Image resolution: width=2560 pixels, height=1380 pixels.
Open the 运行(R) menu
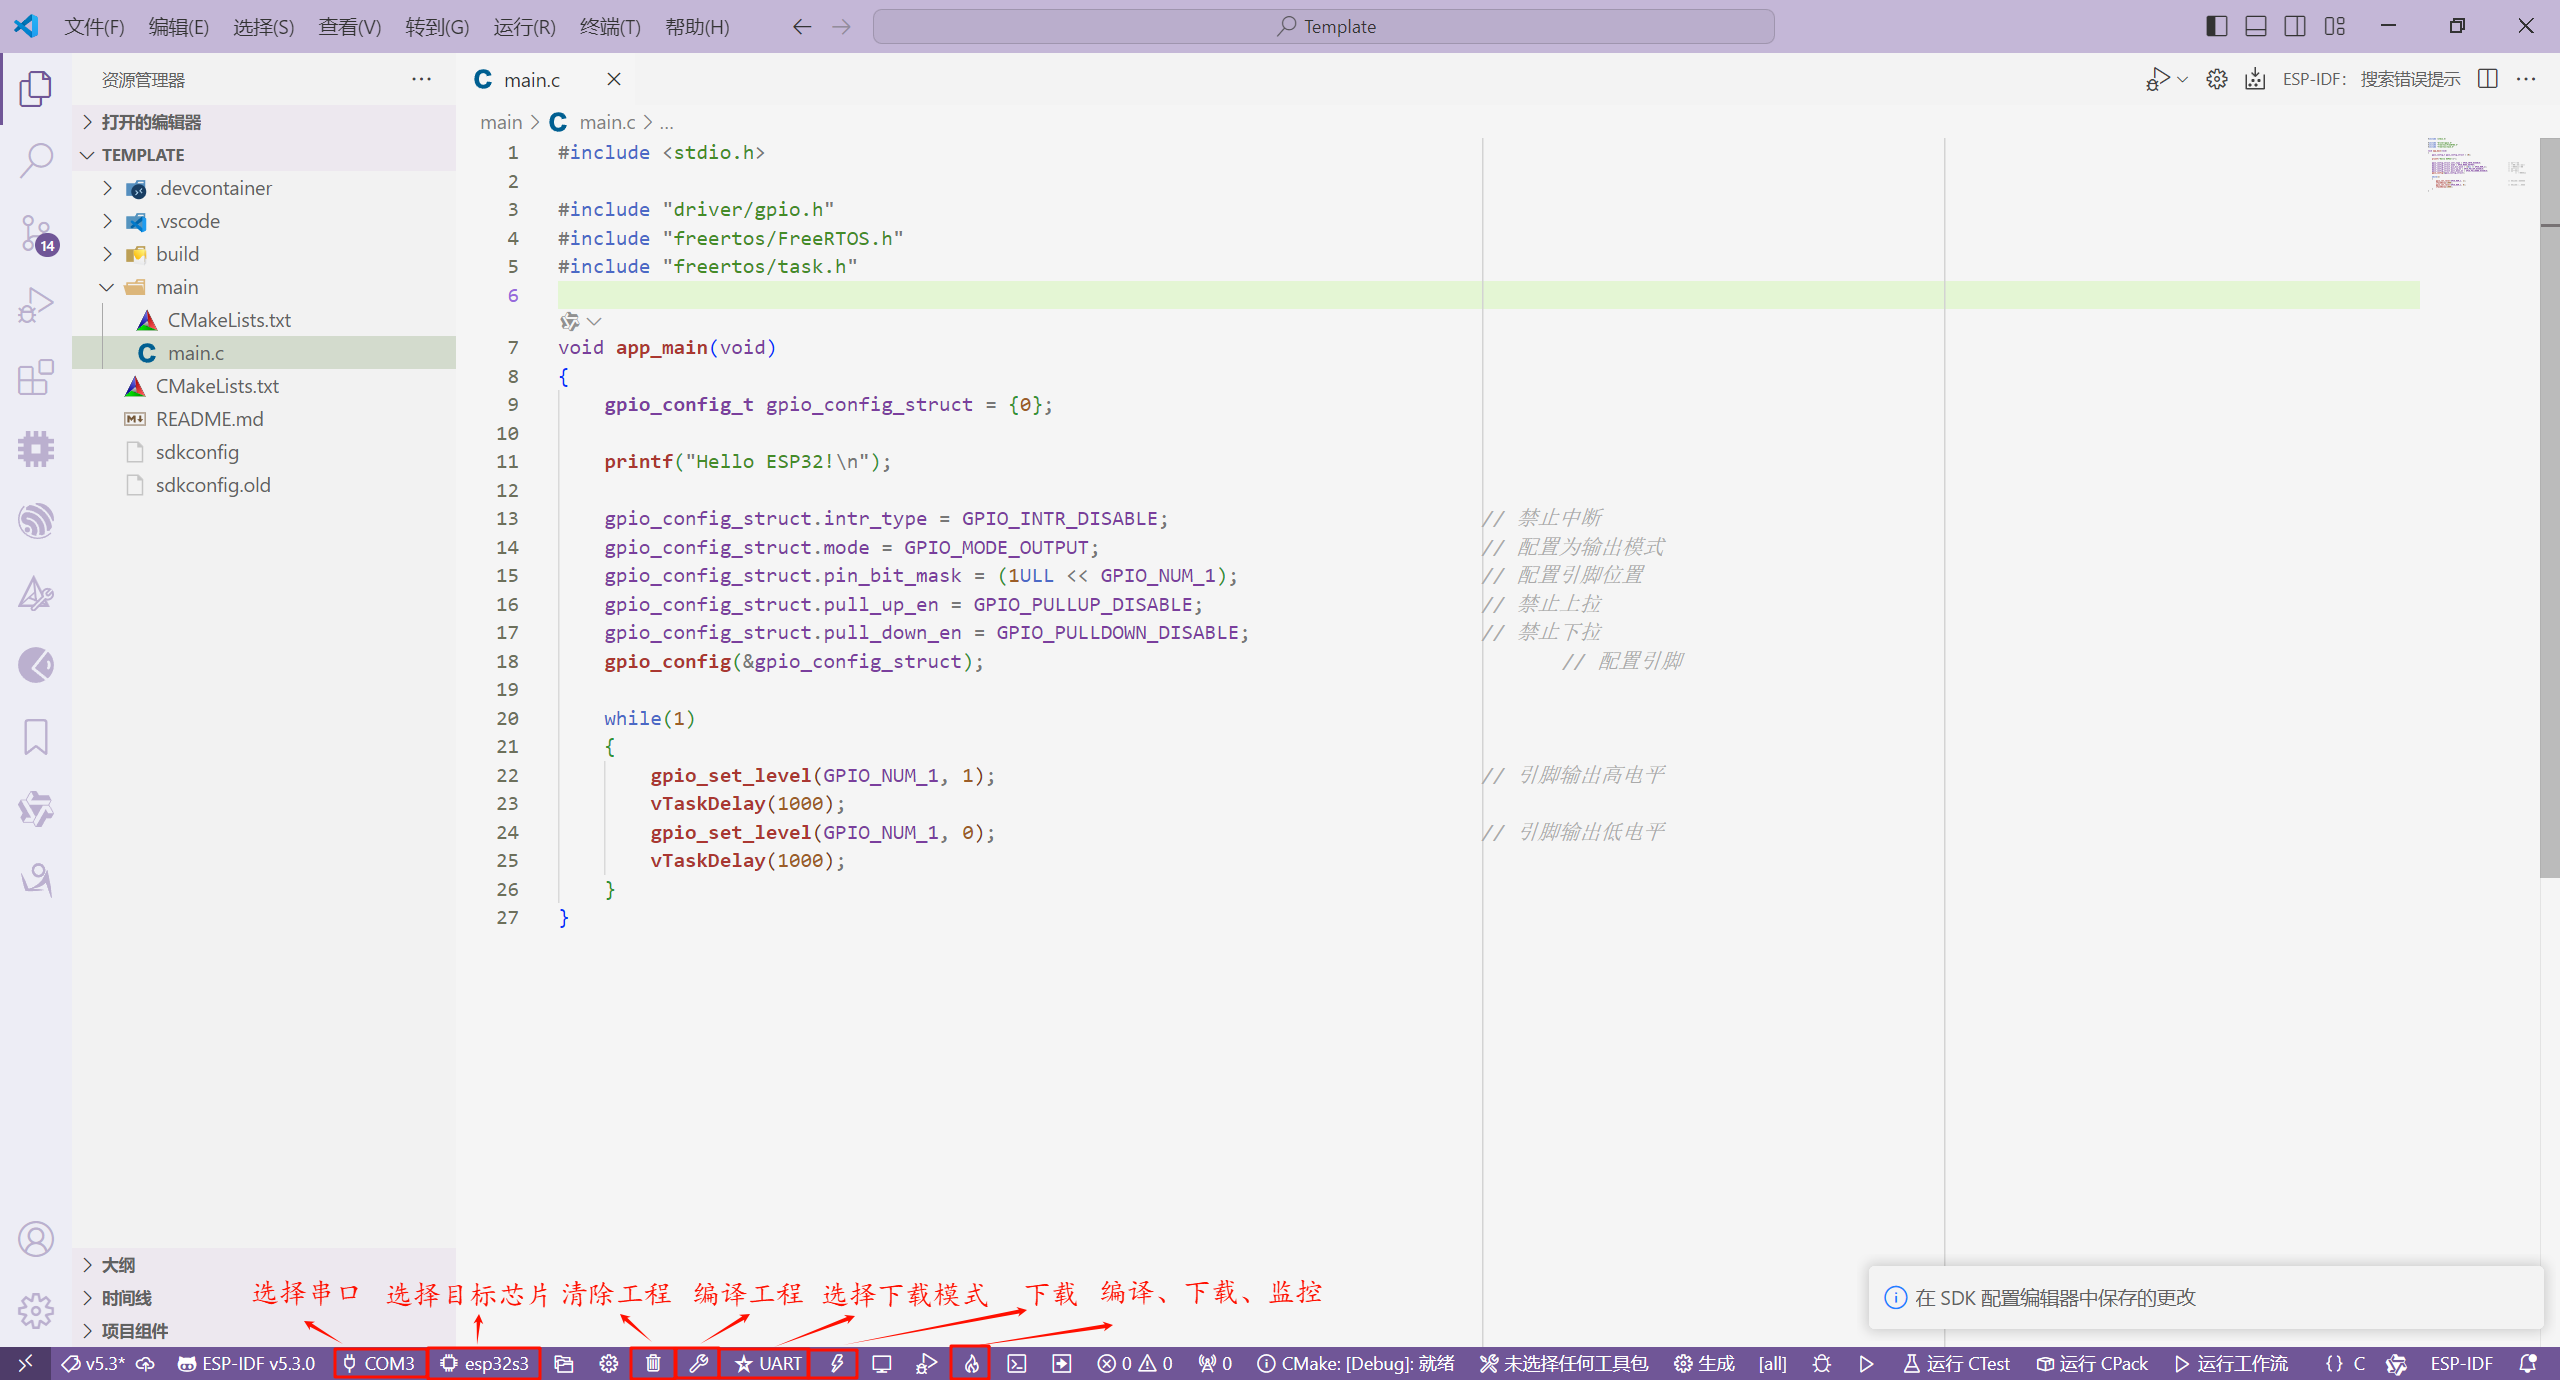click(x=524, y=27)
